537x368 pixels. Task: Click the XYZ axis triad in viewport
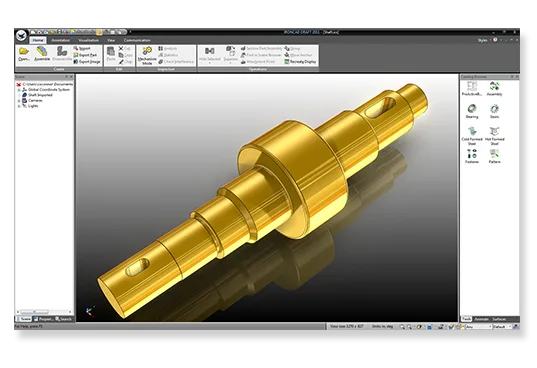(90, 311)
